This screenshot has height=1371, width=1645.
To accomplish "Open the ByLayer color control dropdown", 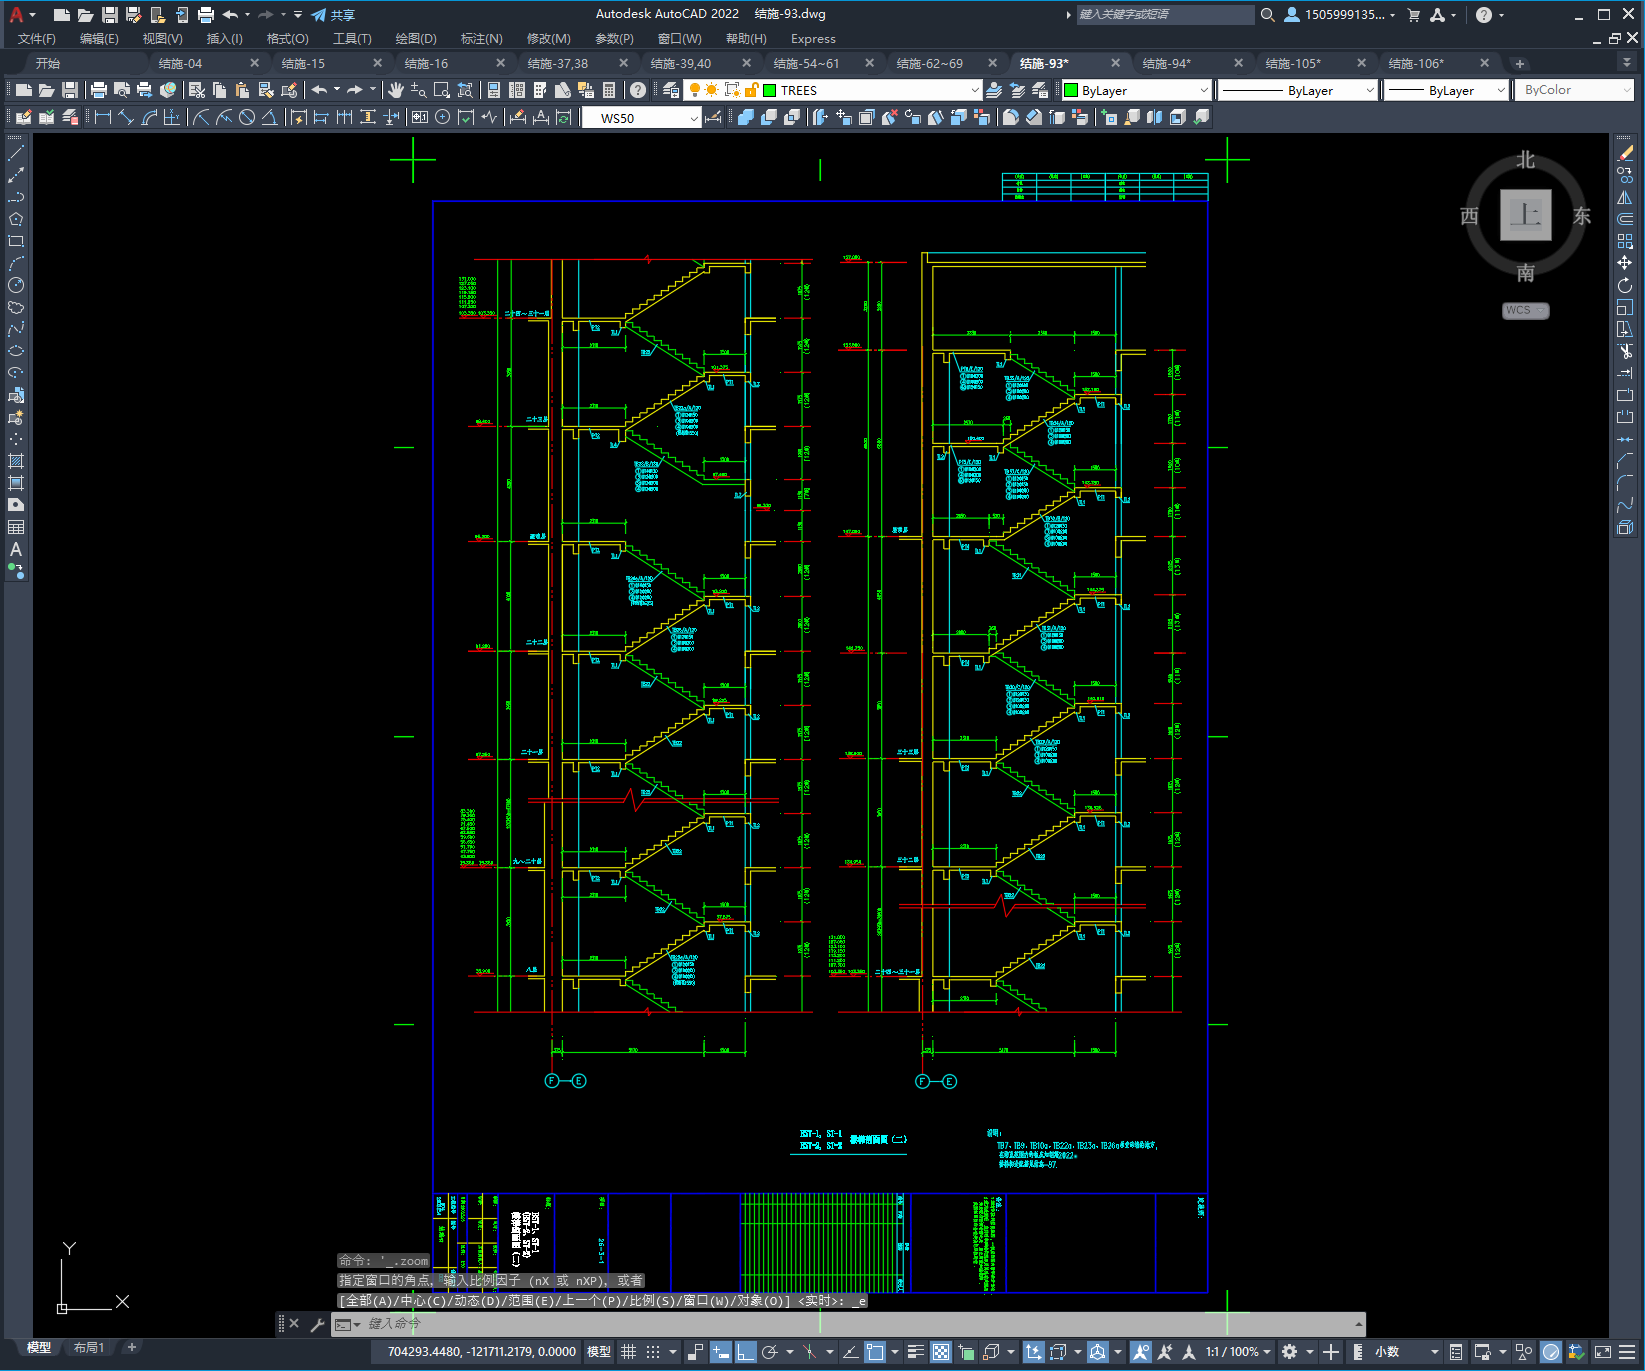I will (x=1202, y=90).
